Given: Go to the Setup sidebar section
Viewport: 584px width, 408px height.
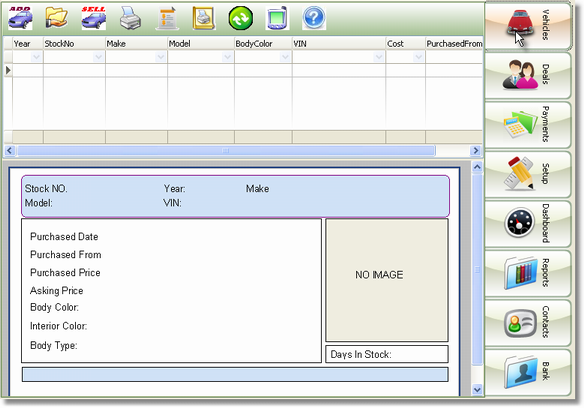Looking at the screenshot, I should (x=528, y=174).
